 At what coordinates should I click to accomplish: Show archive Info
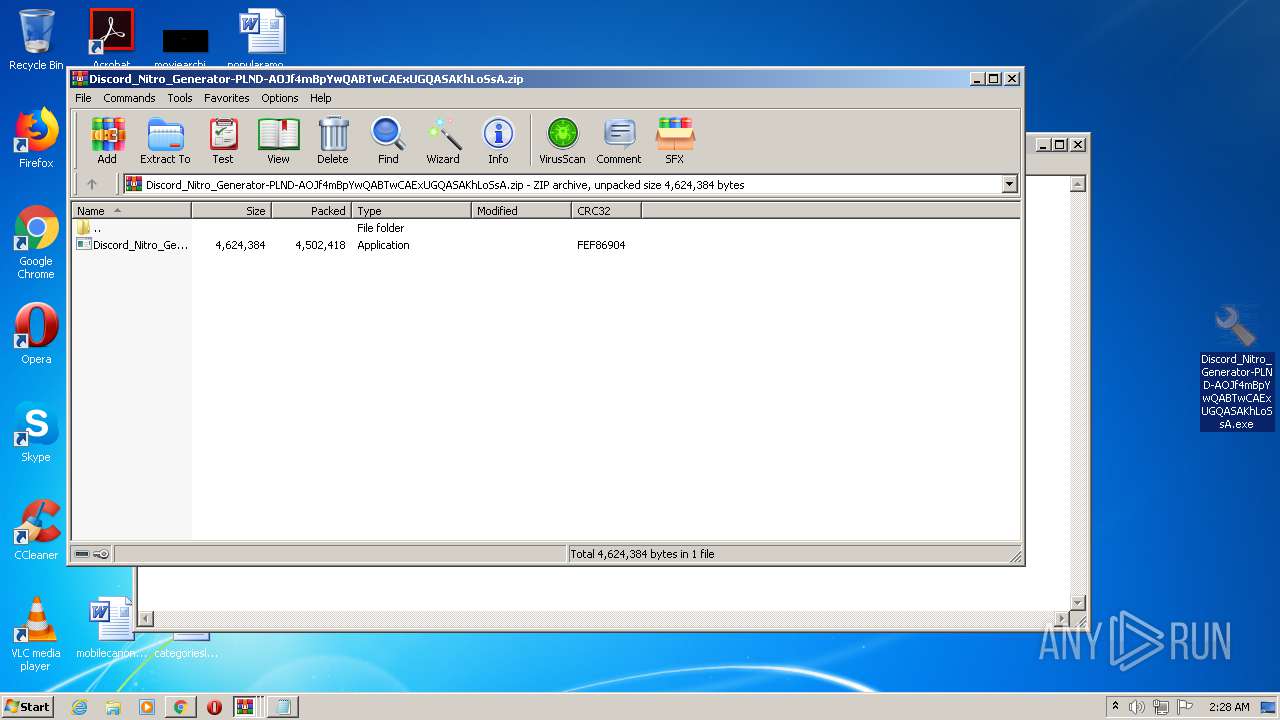(498, 141)
